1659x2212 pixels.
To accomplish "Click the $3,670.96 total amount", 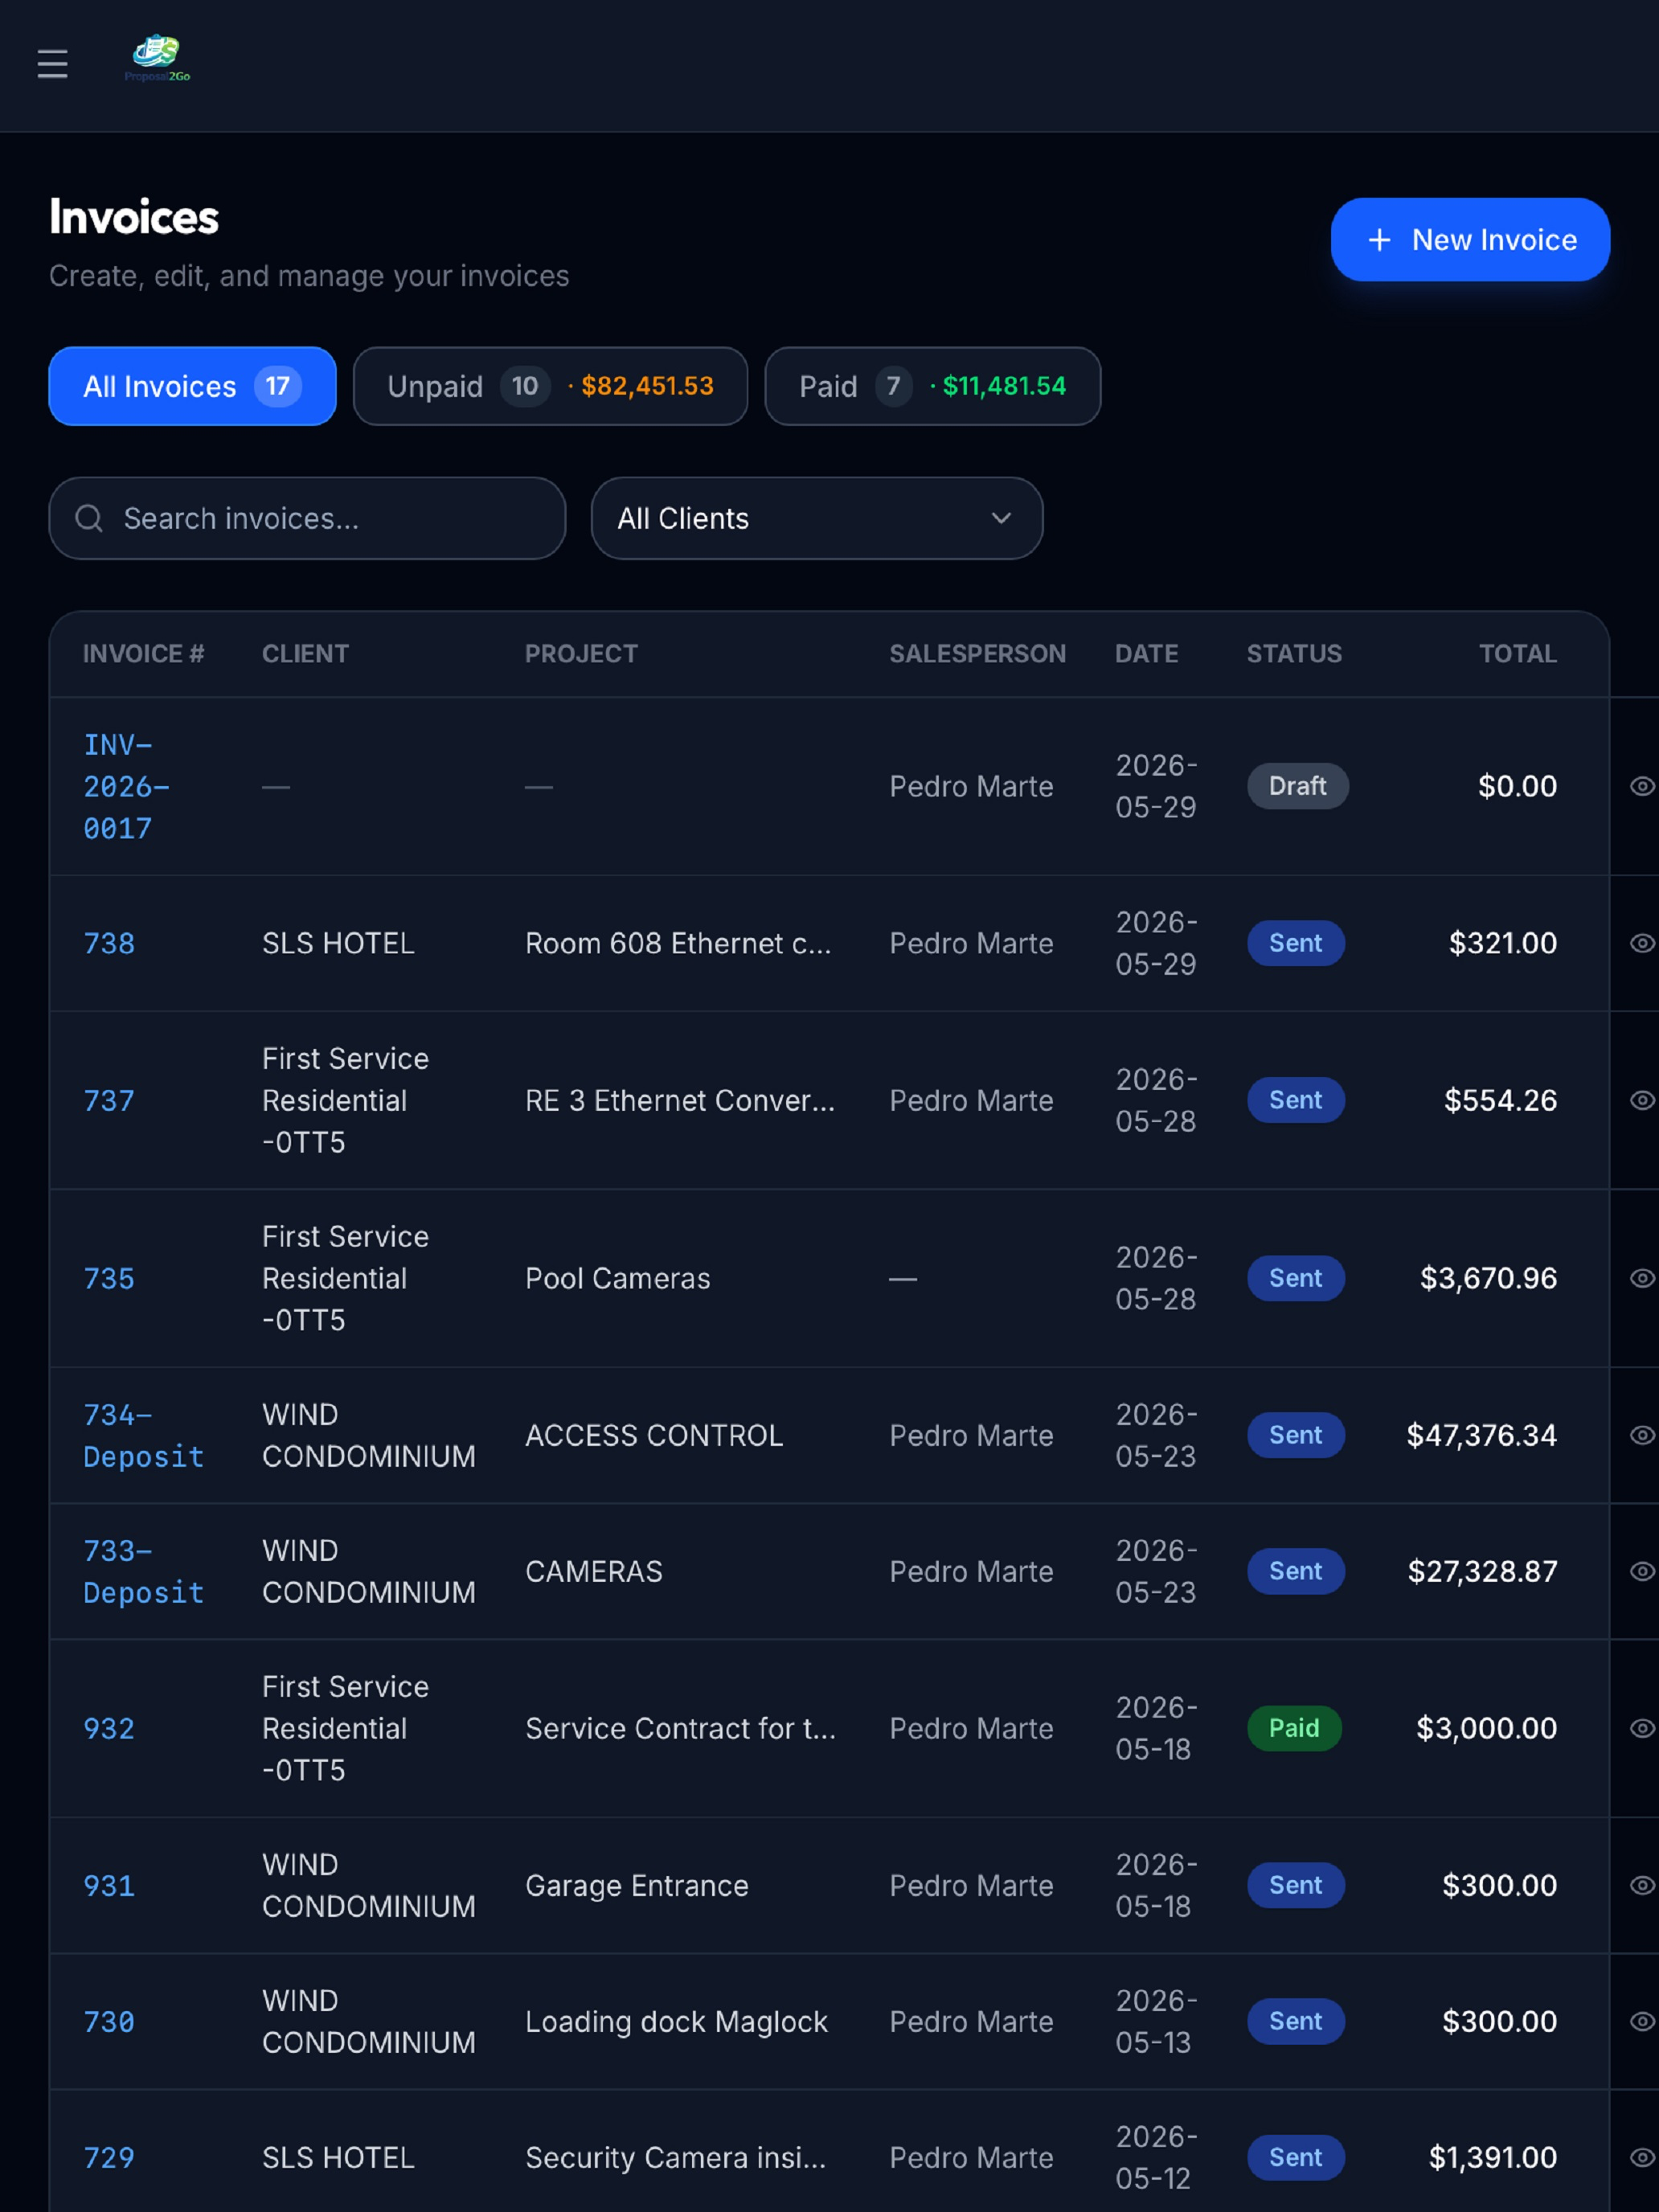I will point(1488,1278).
